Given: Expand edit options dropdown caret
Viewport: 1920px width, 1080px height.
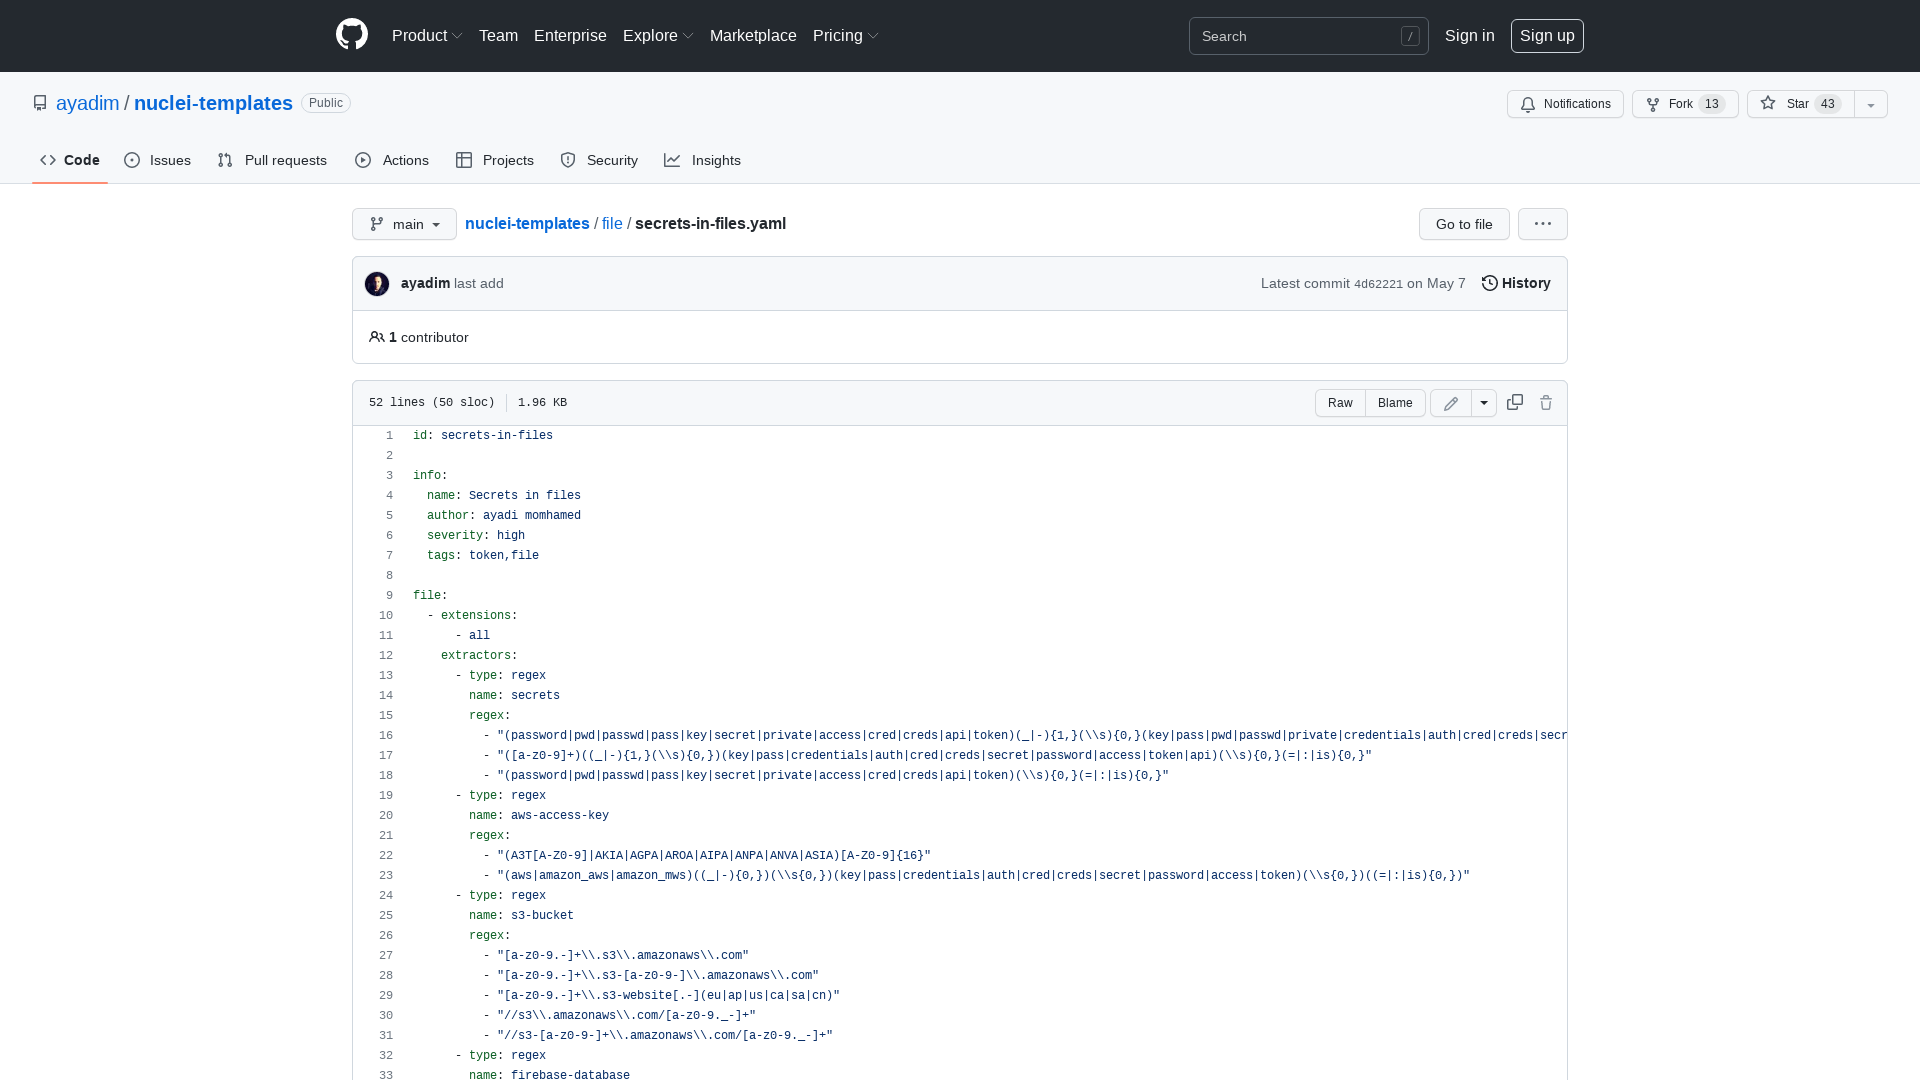Looking at the screenshot, I should coord(1484,403).
